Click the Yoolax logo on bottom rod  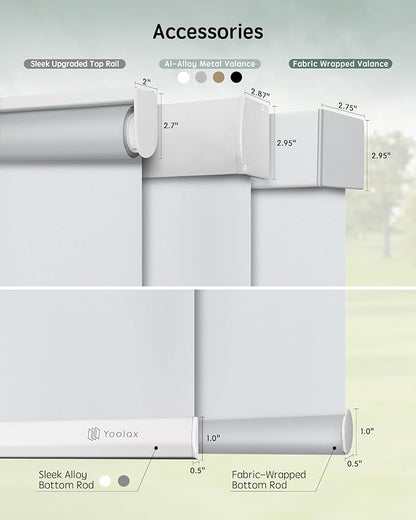(x=113, y=434)
